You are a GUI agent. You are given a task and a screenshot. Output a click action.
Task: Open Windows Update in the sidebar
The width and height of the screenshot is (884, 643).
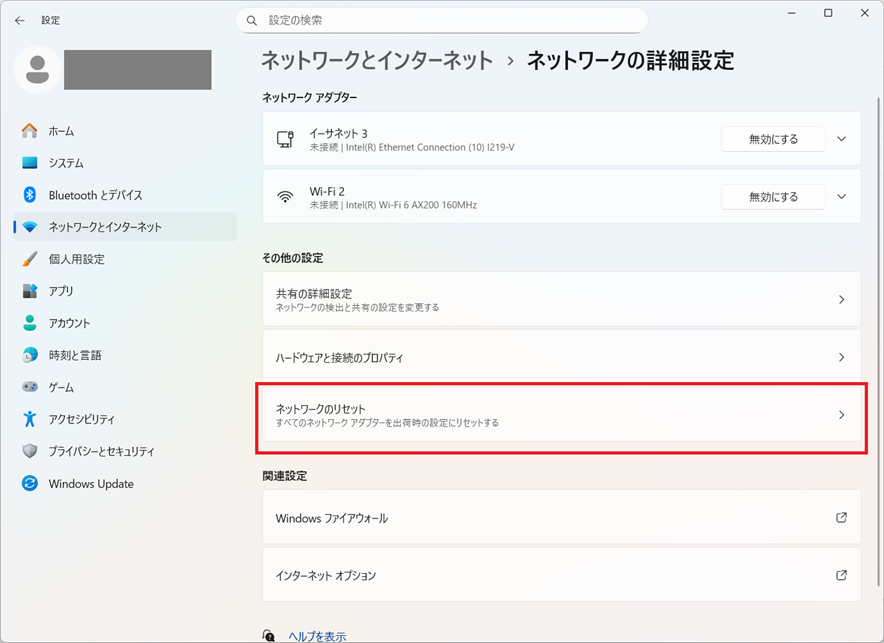point(90,484)
